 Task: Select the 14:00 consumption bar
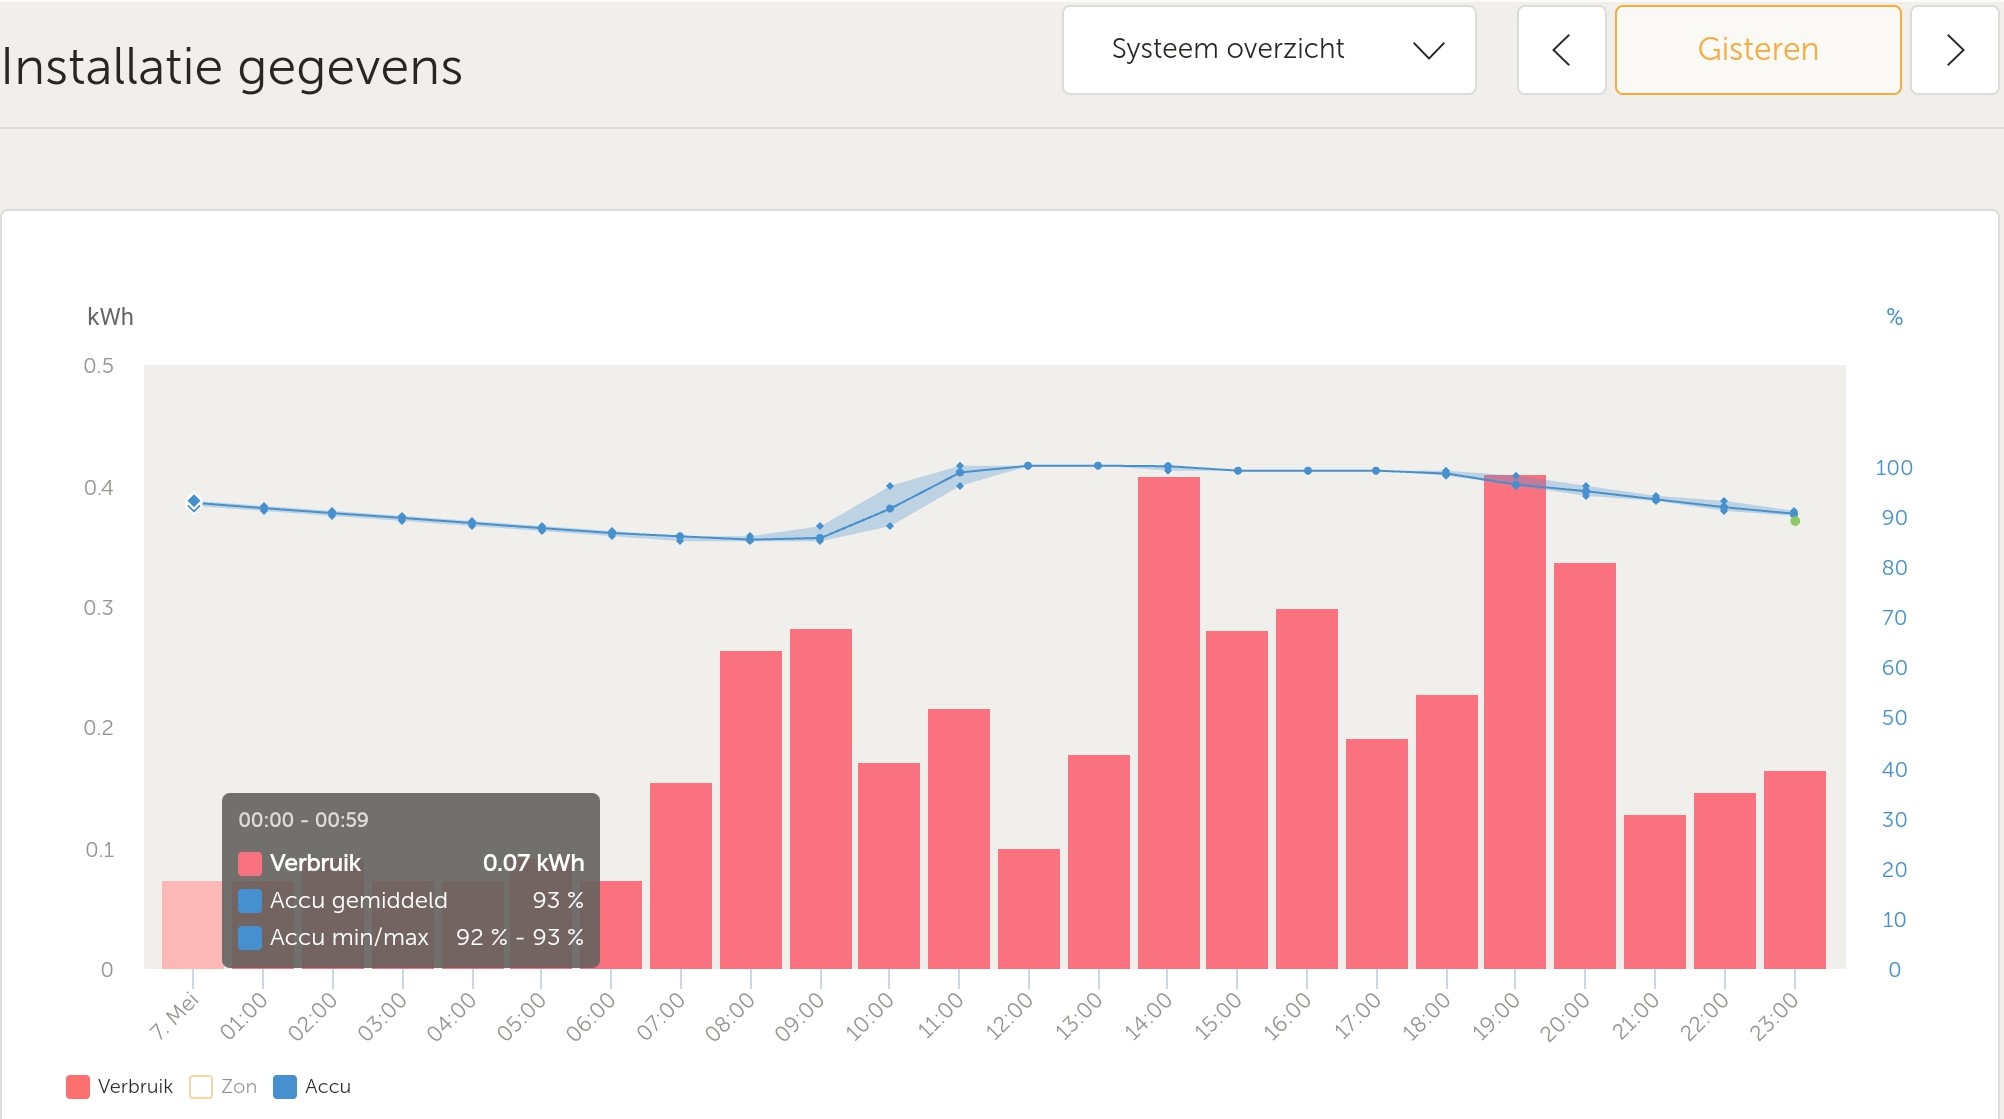tap(1168, 722)
